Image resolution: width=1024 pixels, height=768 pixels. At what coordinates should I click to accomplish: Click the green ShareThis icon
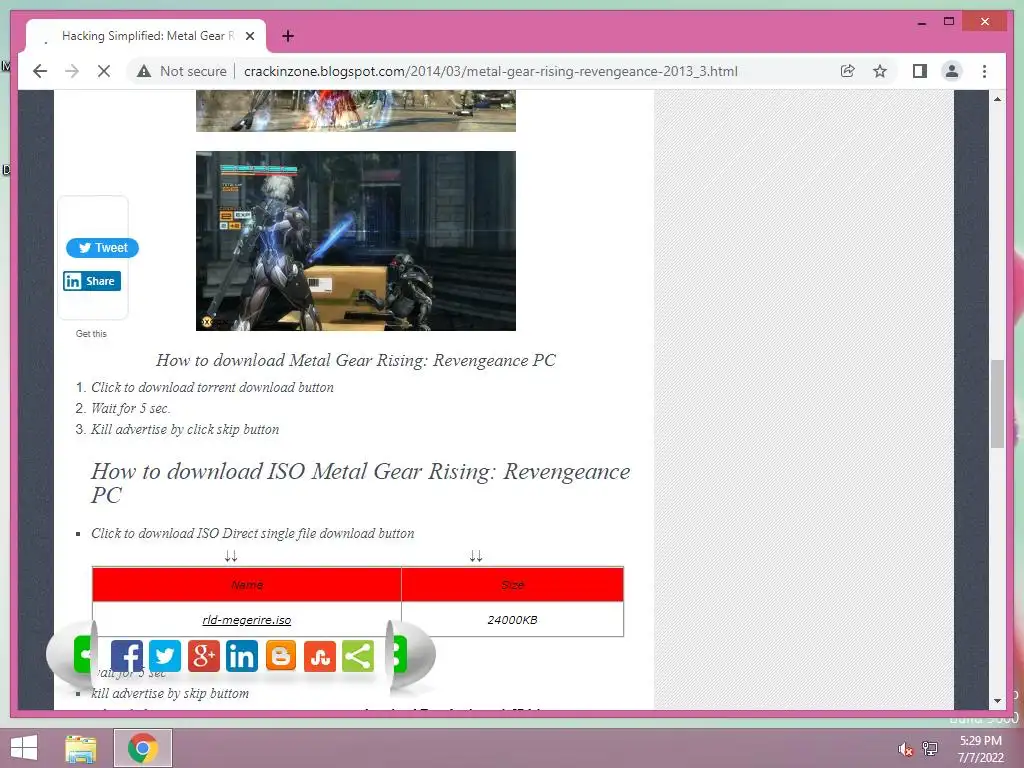tap(358, 656)
